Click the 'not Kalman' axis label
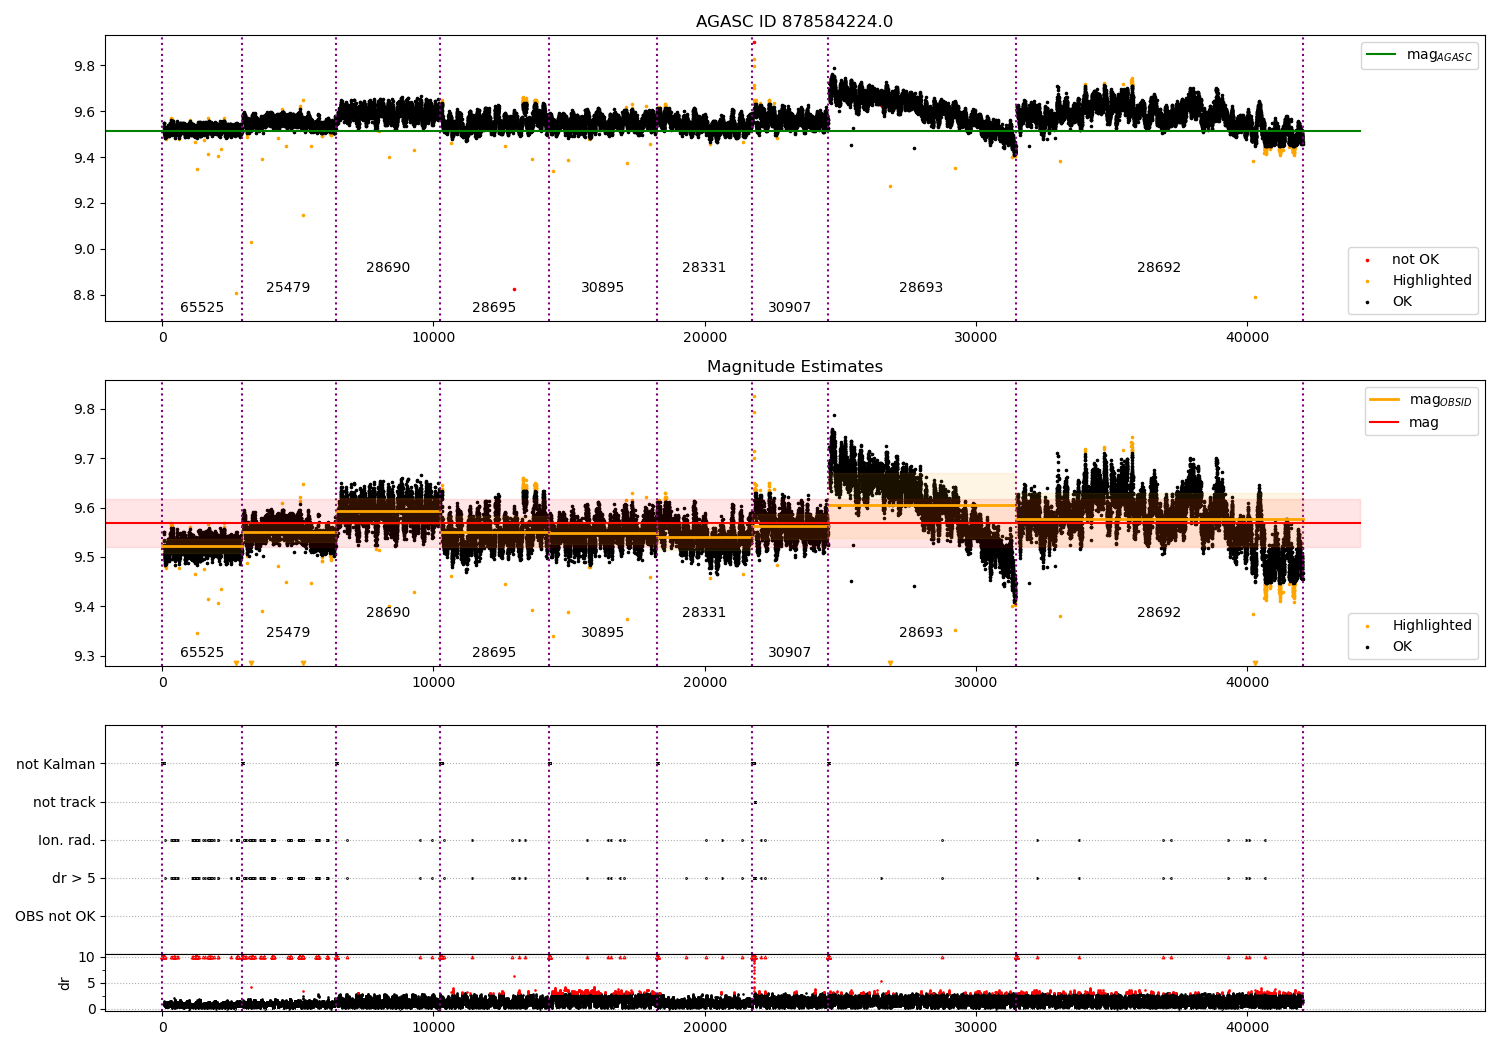1500x1050 pixels. coord(56,764)
